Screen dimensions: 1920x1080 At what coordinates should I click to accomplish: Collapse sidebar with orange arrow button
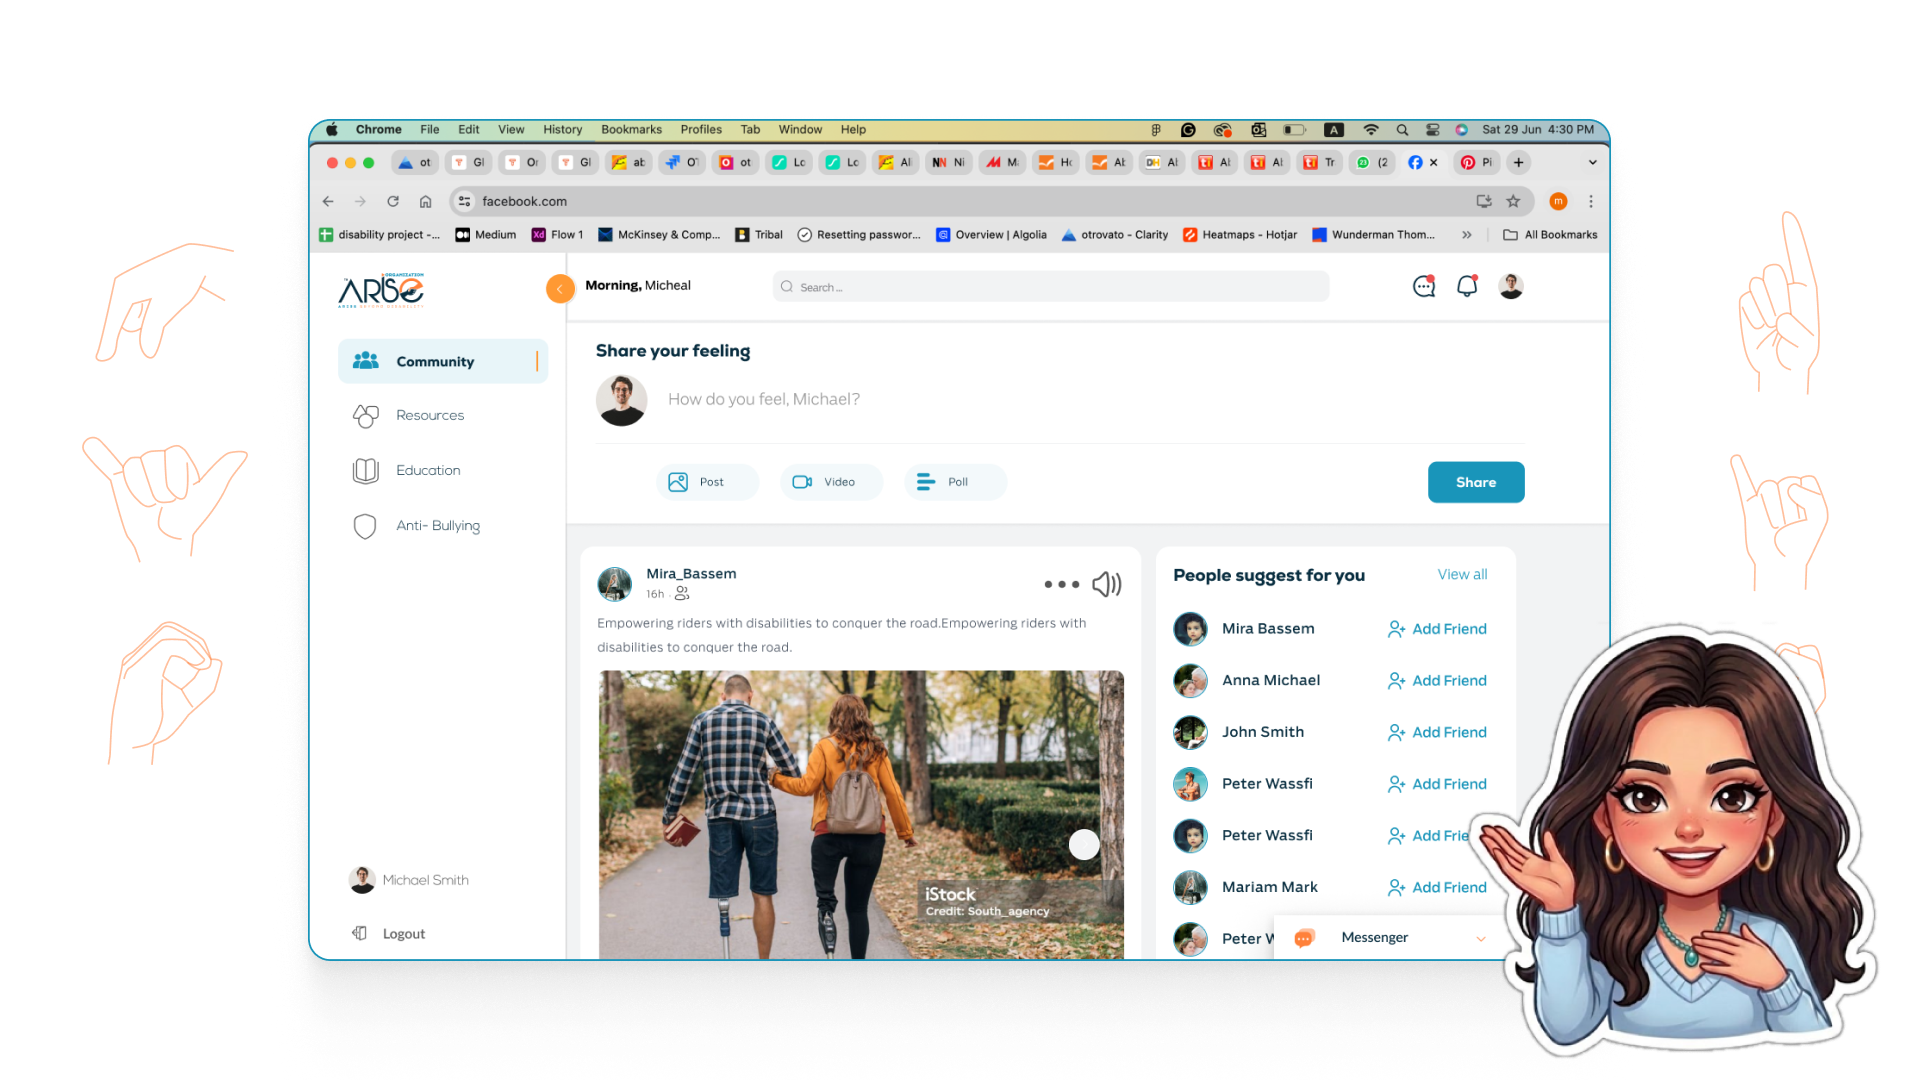pos(560,288)
